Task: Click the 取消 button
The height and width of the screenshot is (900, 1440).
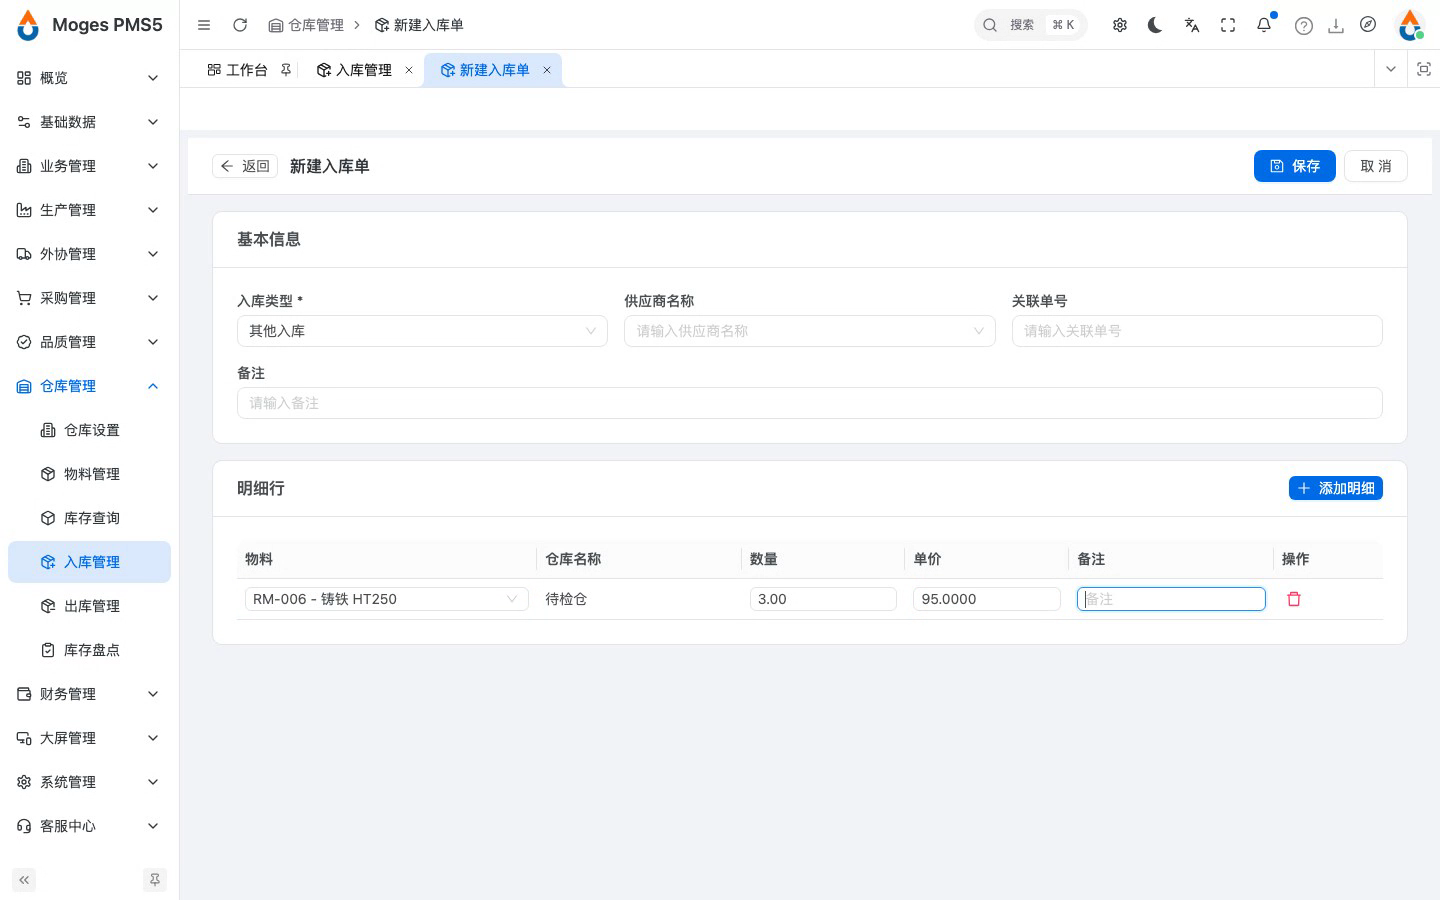Action: click(1376, 166)
